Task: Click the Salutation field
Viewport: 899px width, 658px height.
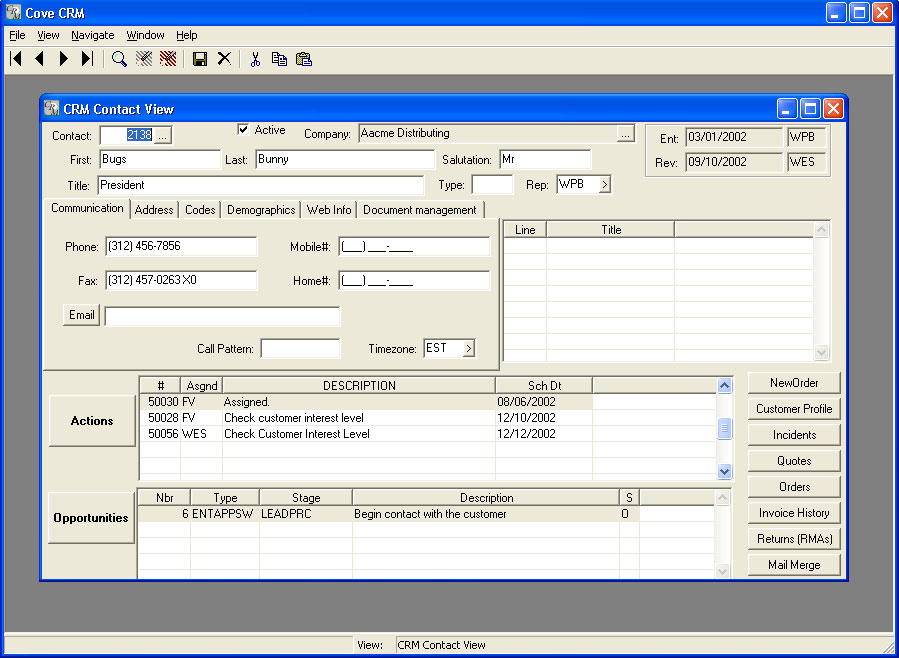Action: pos(545,159)
